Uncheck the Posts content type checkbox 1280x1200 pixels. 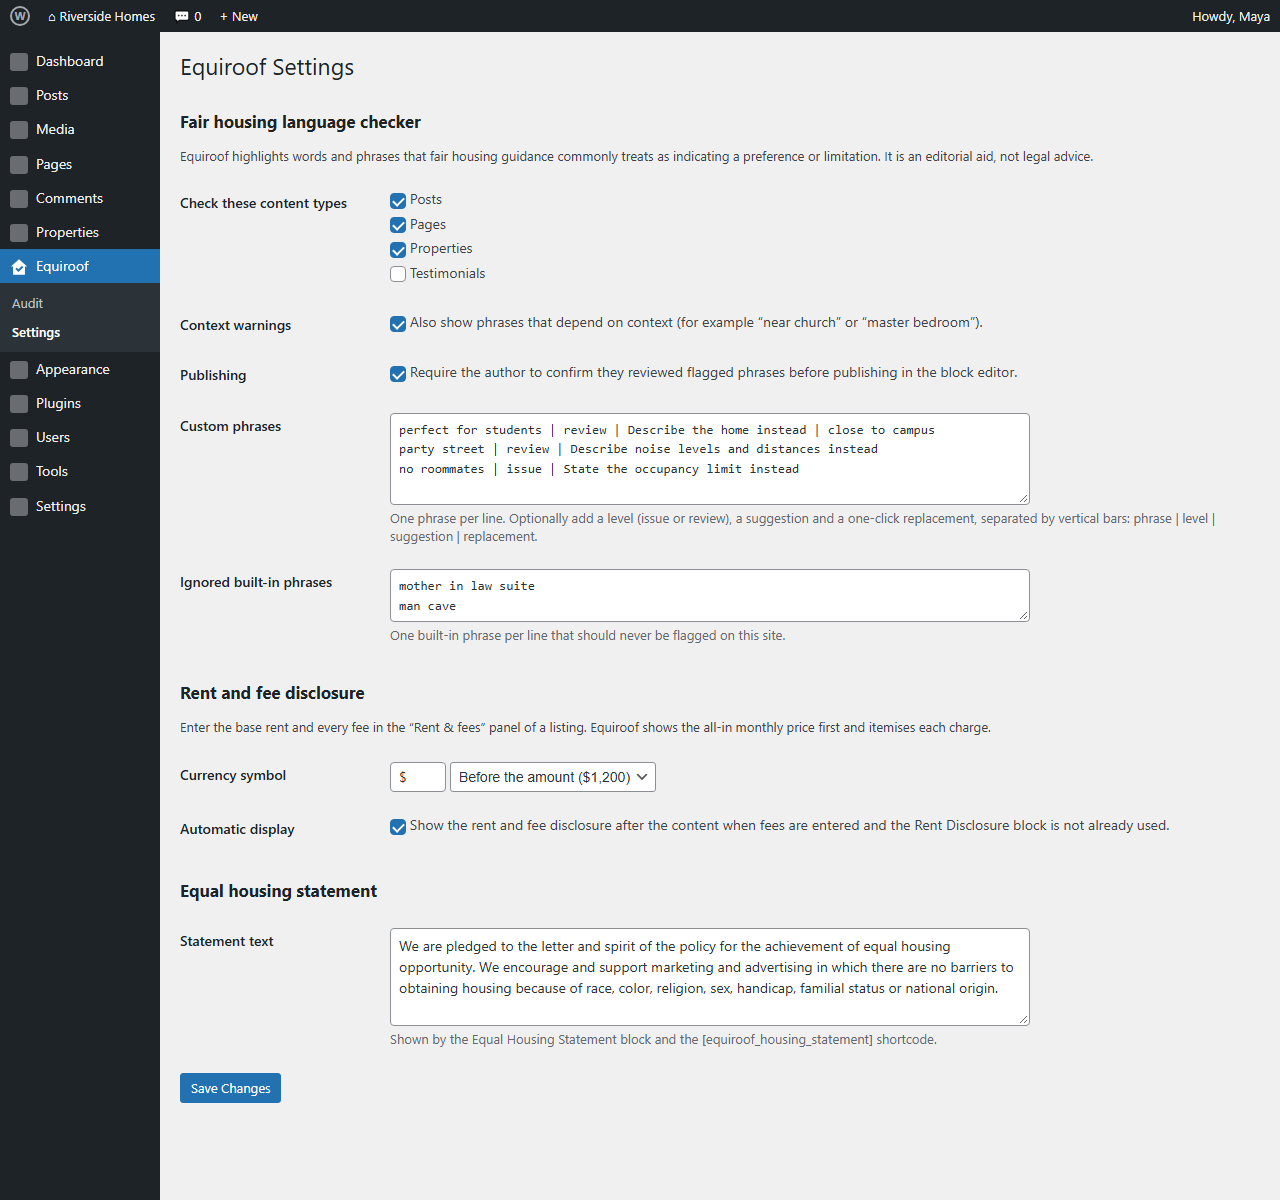pyautogui.click(x=398, y=201)
